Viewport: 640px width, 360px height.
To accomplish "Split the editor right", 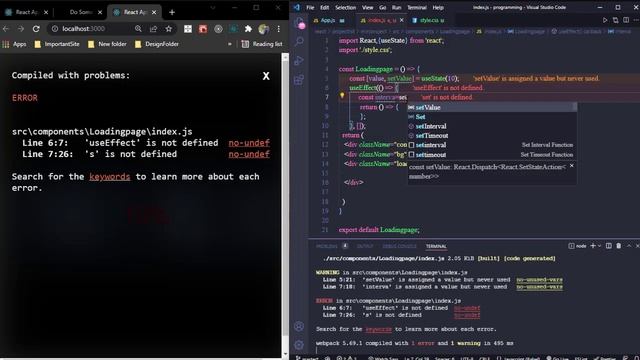I will (626, 20).
